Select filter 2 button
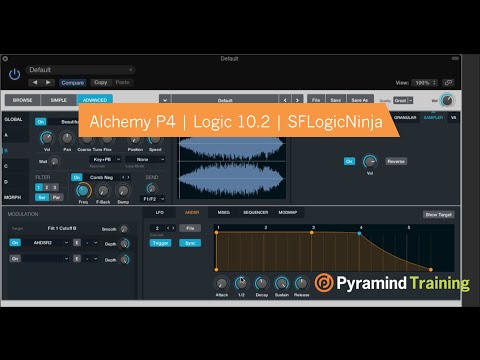The width and height of the screenshot is (480, 360). (x=47, y=187)
